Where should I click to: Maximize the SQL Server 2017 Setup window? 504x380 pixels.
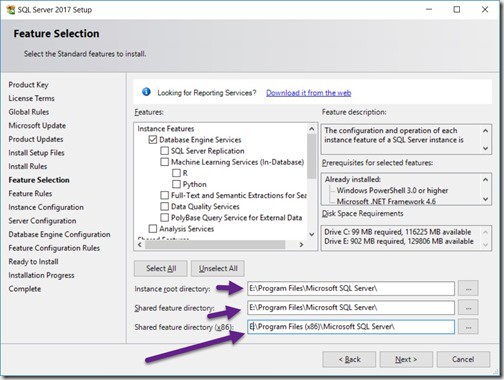click(x=457, y=10)
